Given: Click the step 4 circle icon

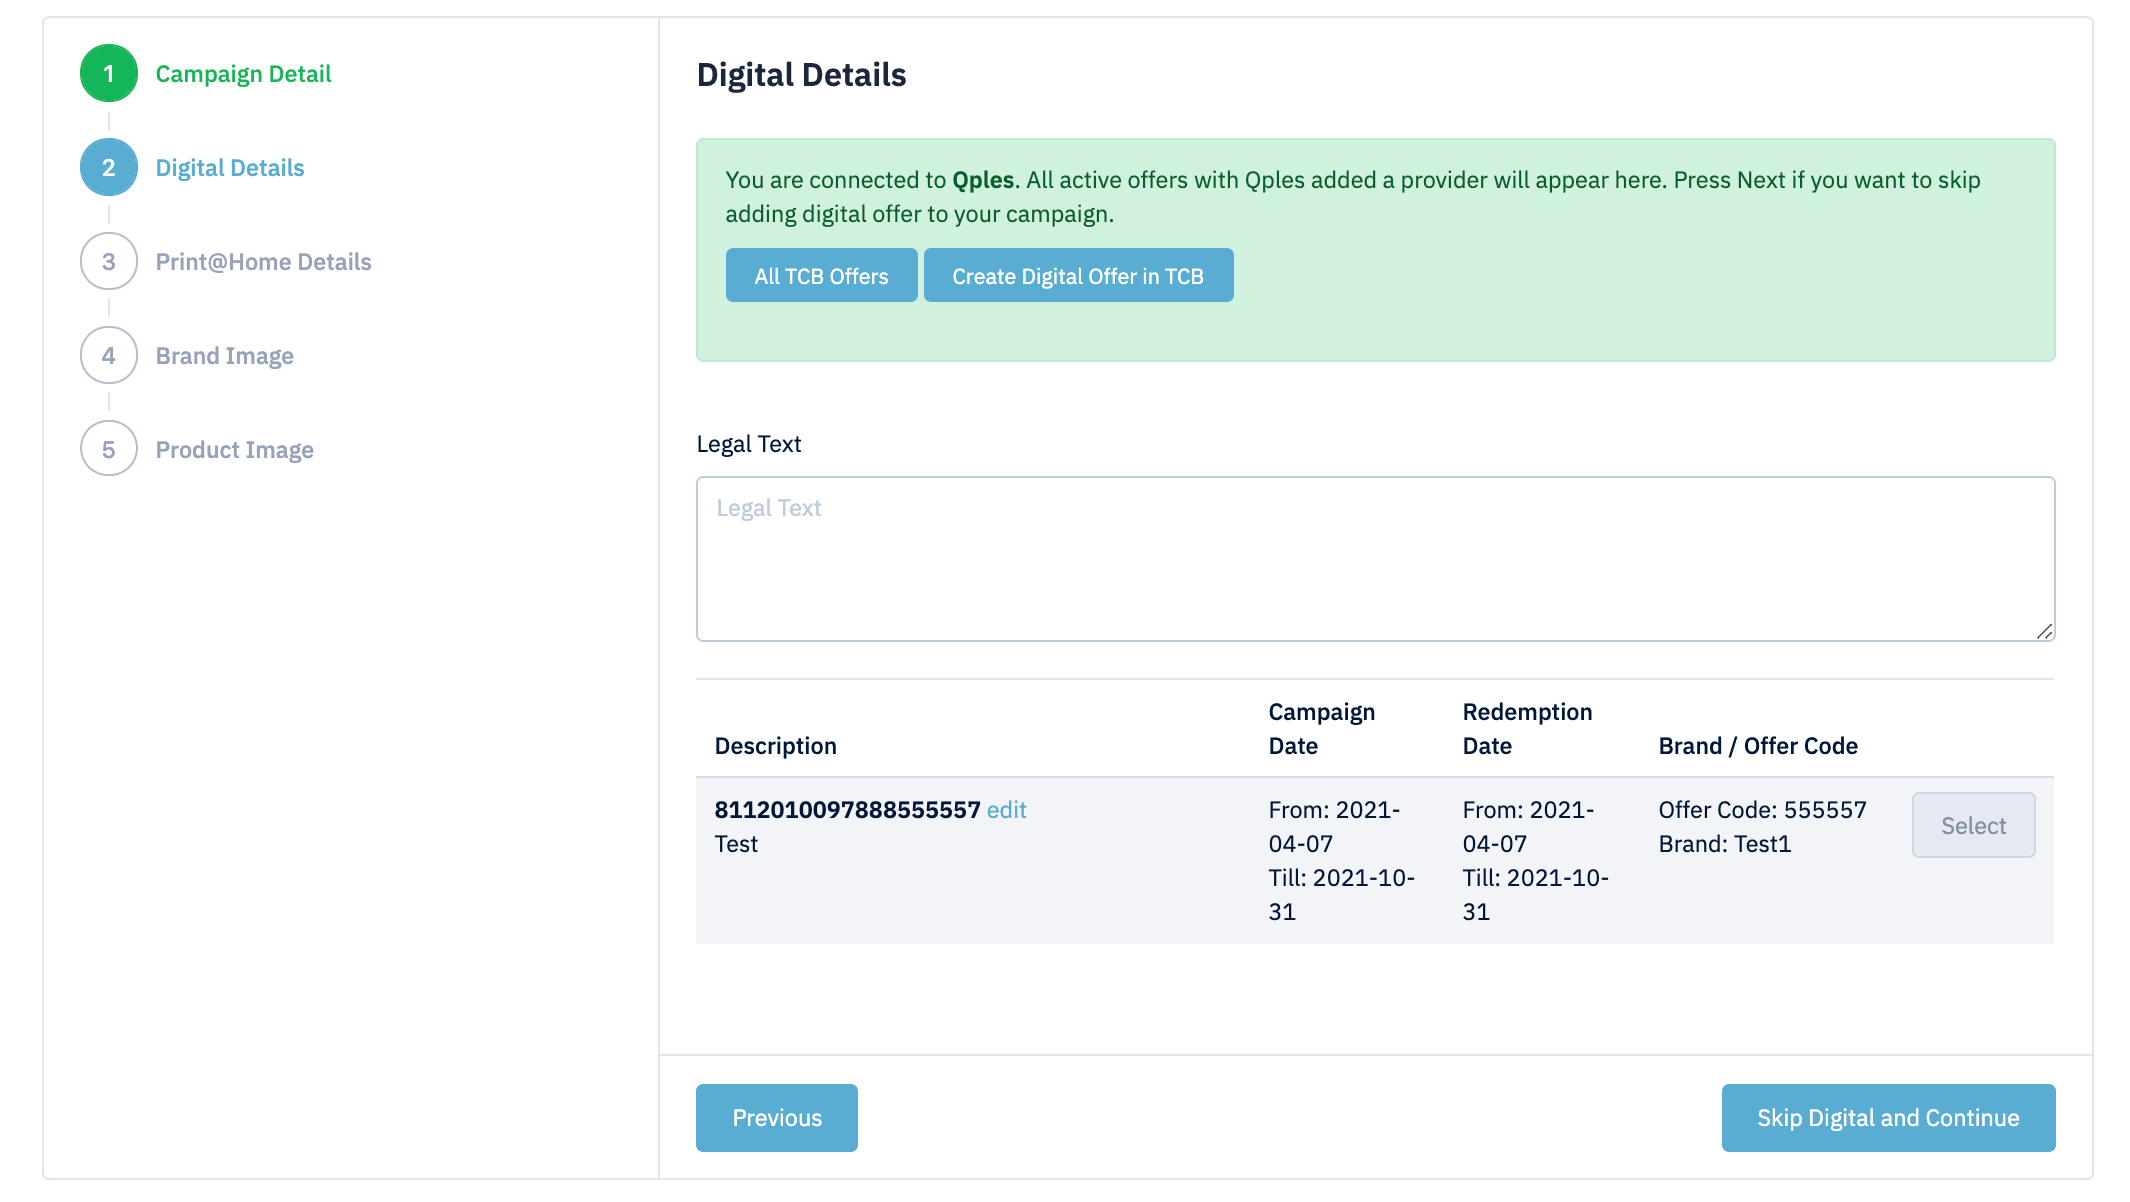Looking at the screenshot, I should point(108,356).
